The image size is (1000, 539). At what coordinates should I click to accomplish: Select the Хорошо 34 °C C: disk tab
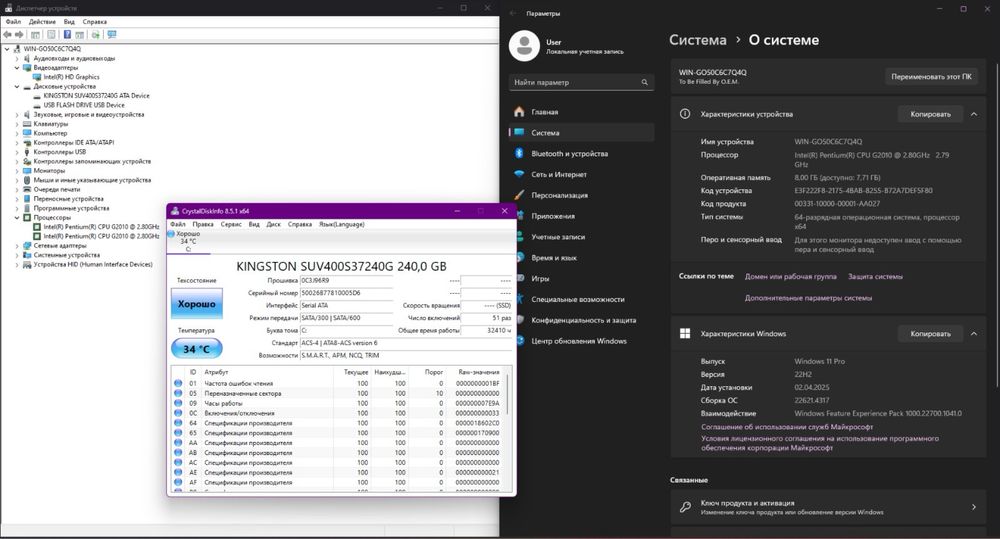coord(188,242)
